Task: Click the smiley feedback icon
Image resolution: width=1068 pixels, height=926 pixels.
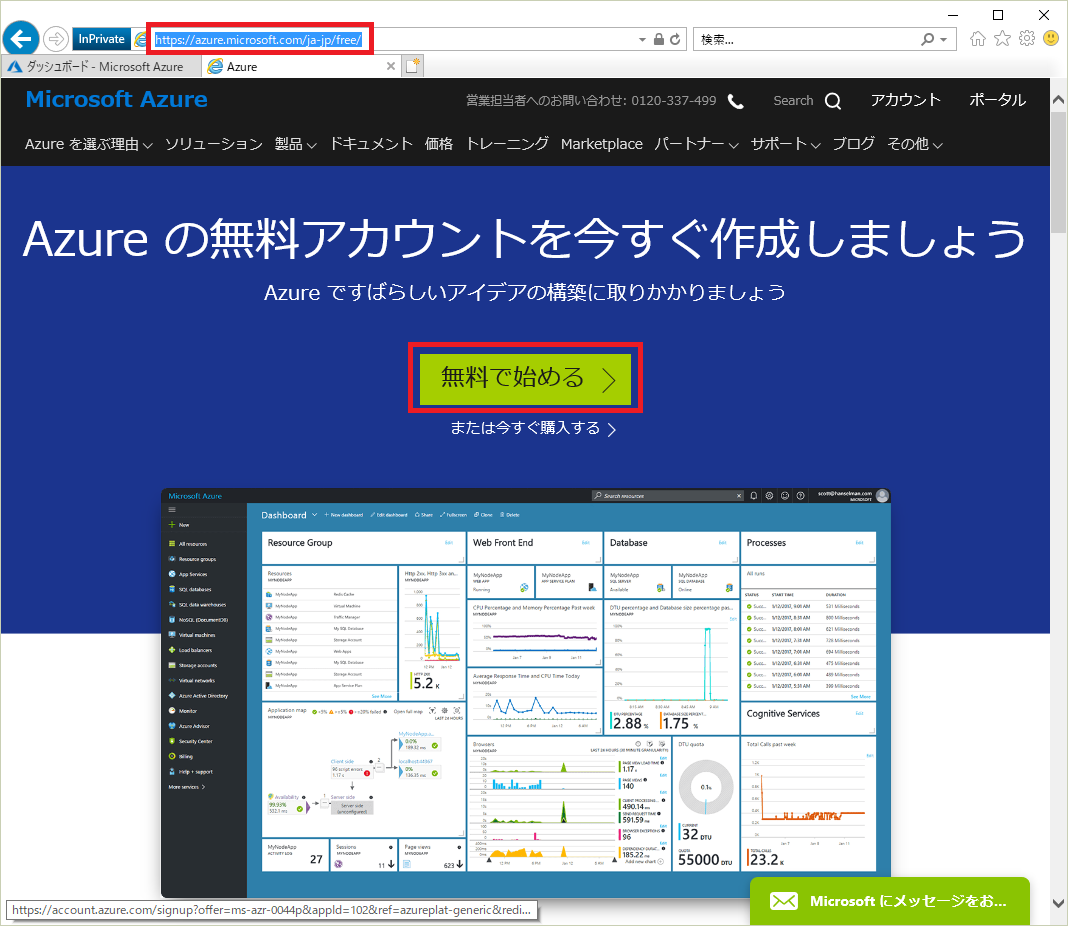Action: [1052, 38]
